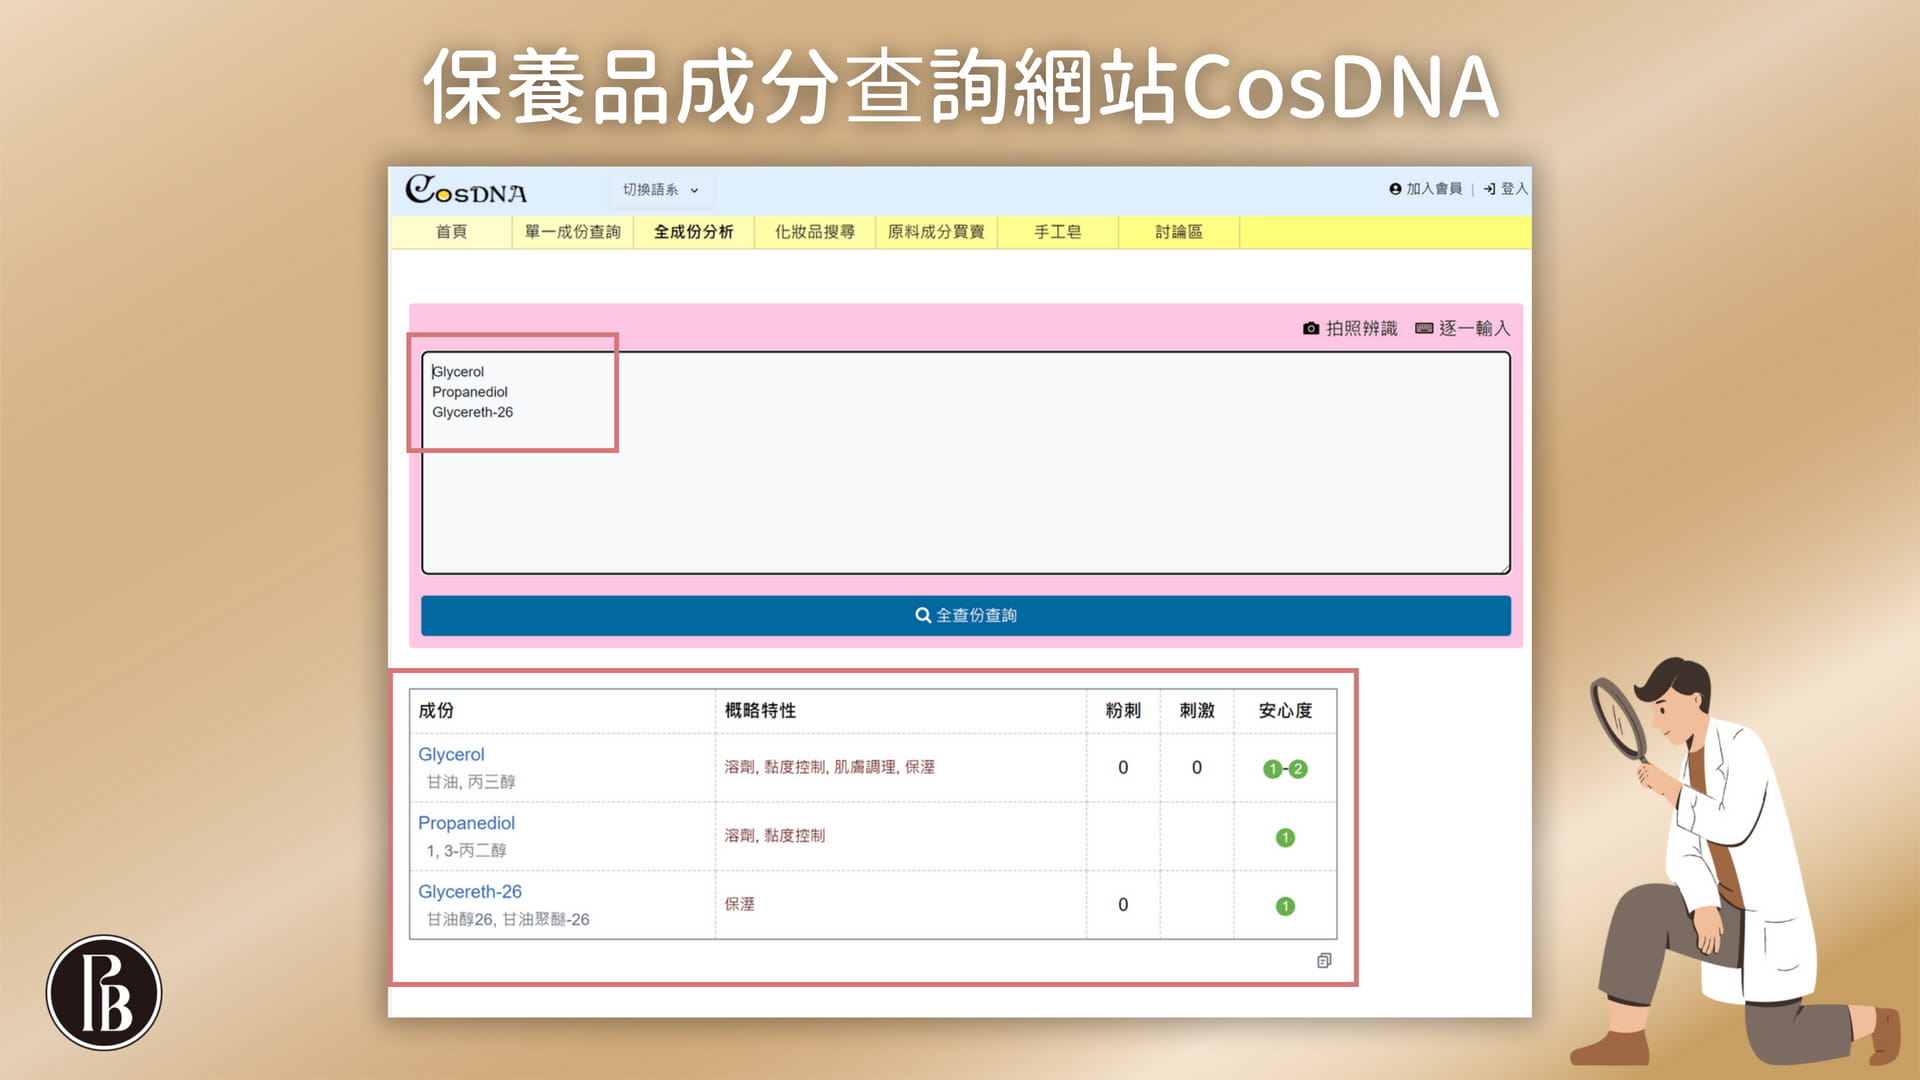Image resolution: width=1920 pixels, height=1080 pixels.
Task: Click the 1-2 safety rating for Glycerol
Action: pos(1285,769)
